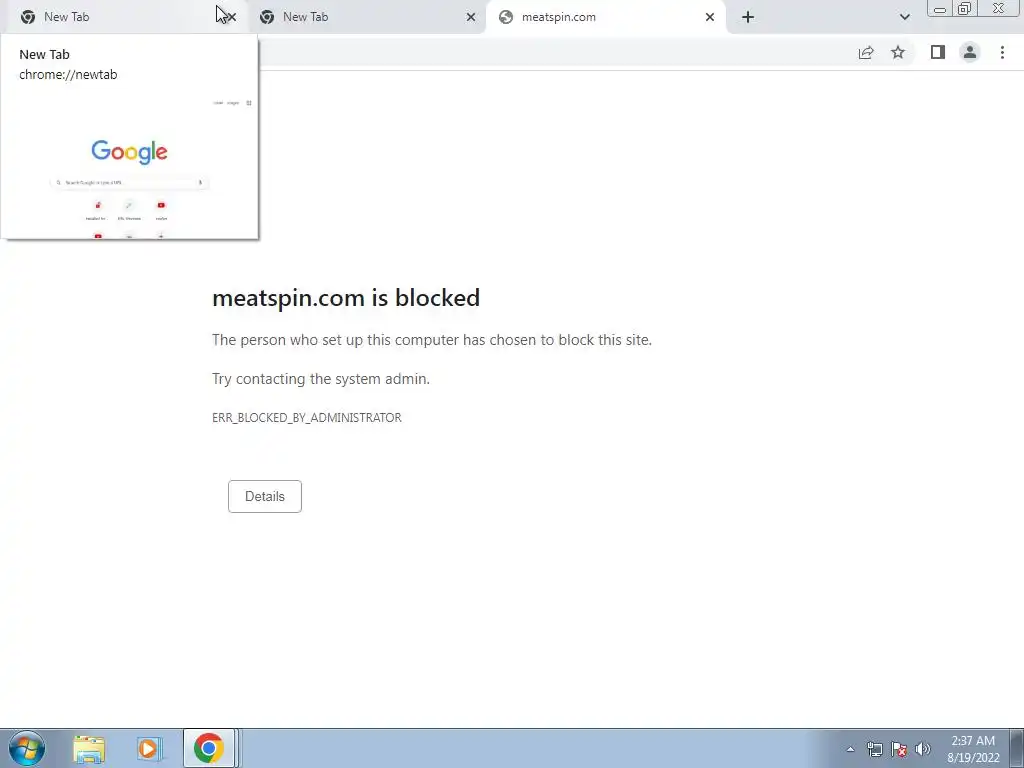Select the meatspin.com tab
The height and width of the screenshot is (768, 1024).
tap(606, 17)
